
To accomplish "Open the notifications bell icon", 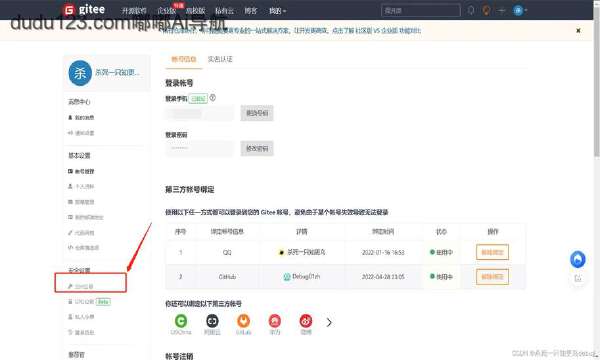I will (x=471, y=10).
